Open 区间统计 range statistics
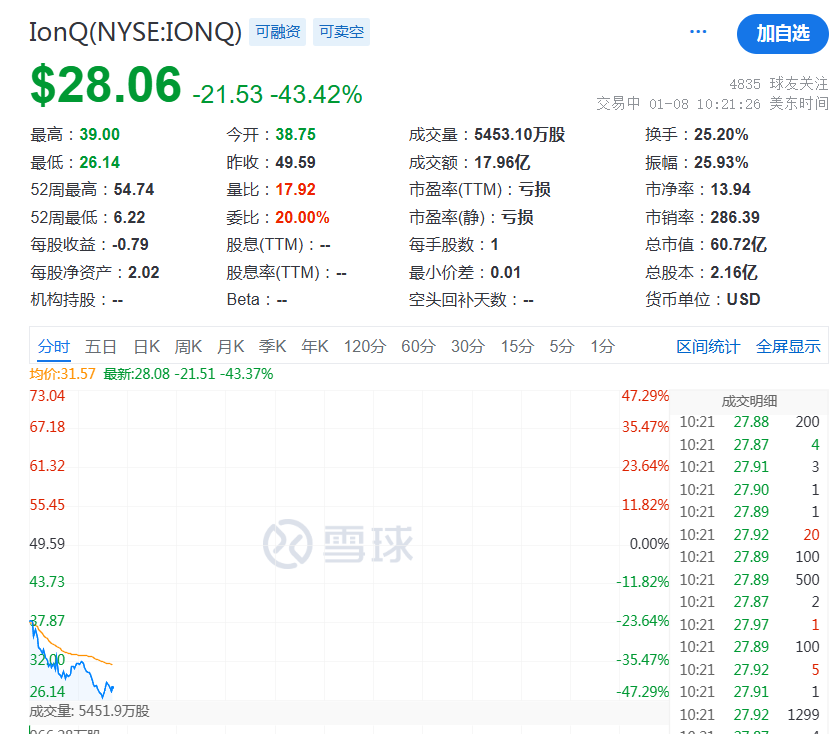This screenshot has height=734, width=829. click(x=708, y=347)
